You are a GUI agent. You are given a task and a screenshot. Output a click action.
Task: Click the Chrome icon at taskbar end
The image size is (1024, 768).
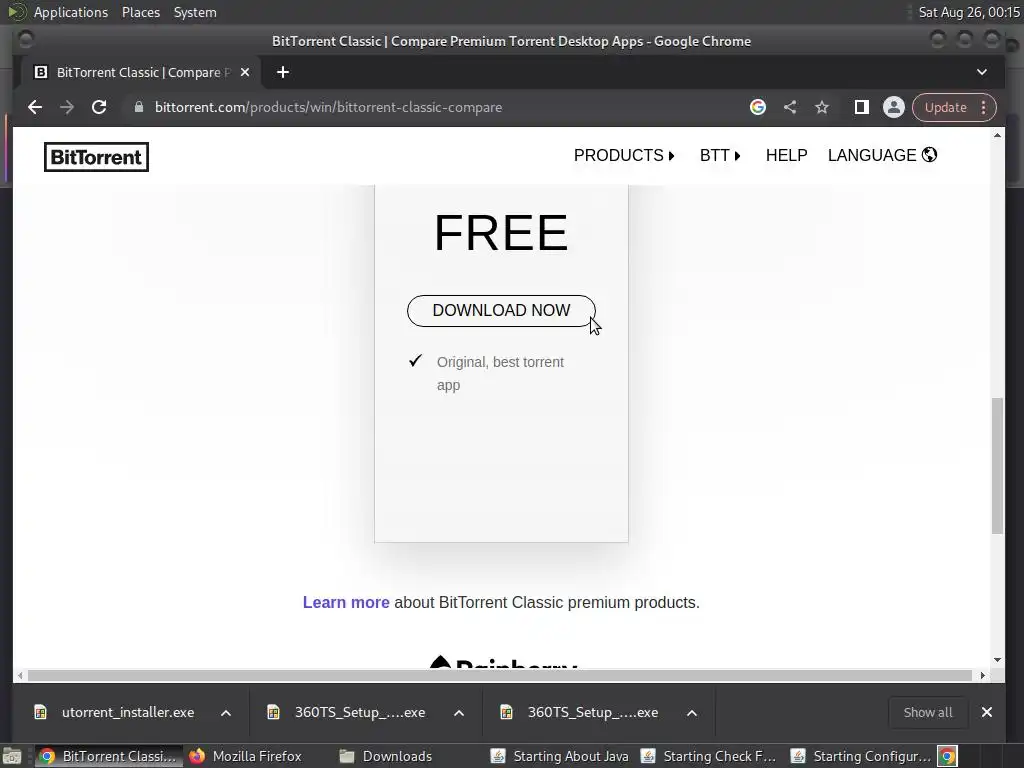click(x=948, y=756)
